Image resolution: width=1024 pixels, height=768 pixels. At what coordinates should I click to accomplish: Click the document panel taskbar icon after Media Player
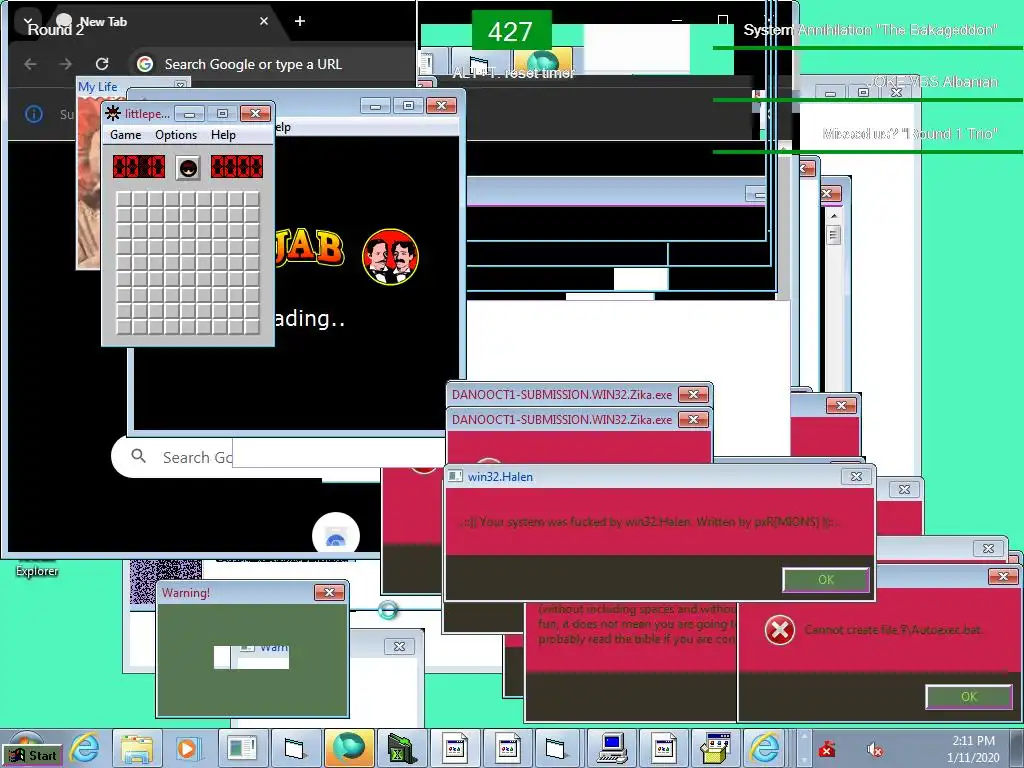pos(242,748)
